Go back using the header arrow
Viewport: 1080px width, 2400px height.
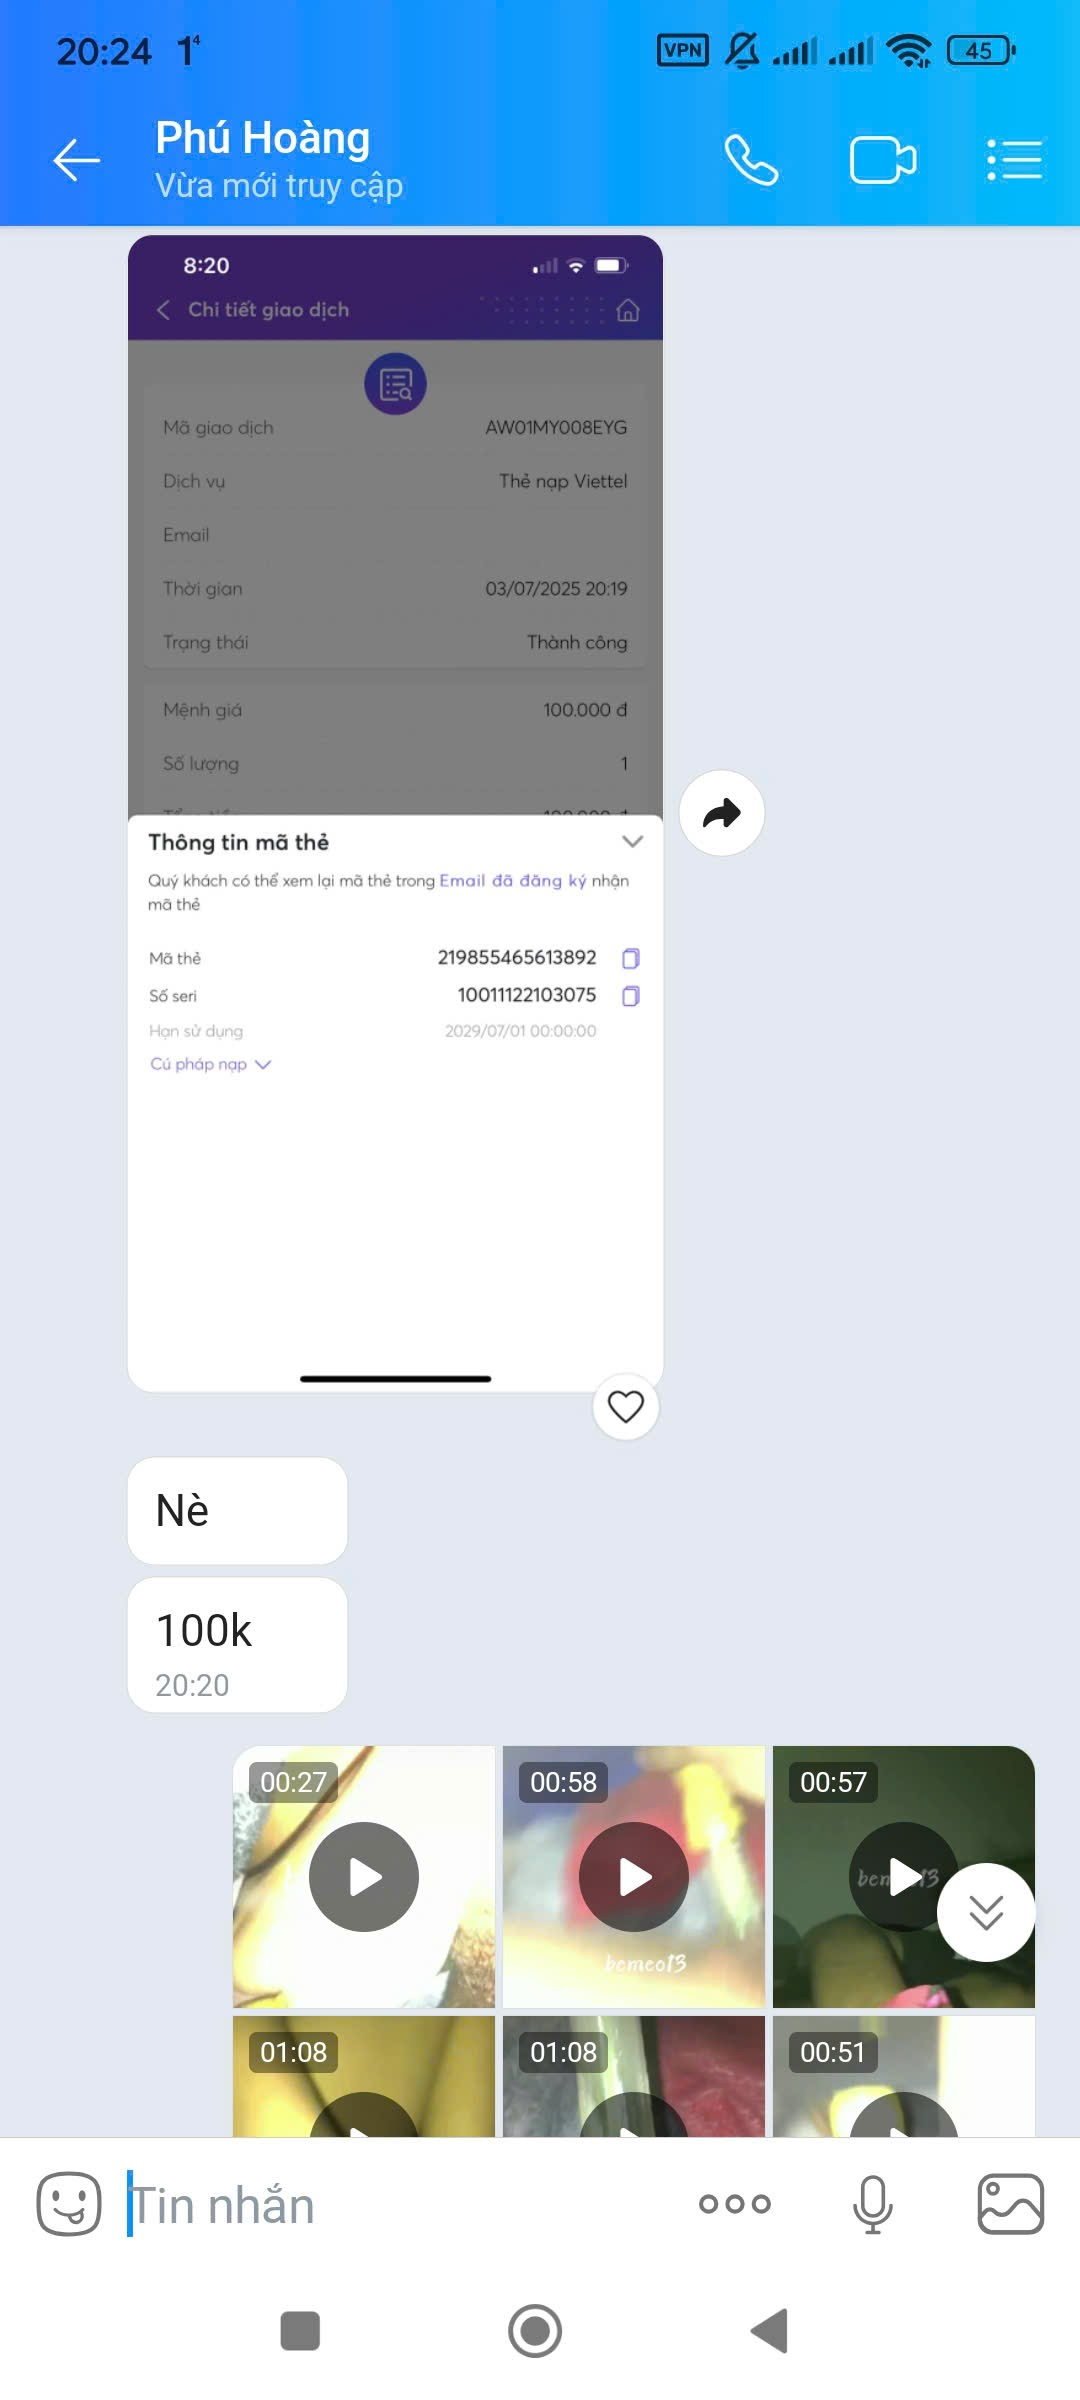point(76,160)
